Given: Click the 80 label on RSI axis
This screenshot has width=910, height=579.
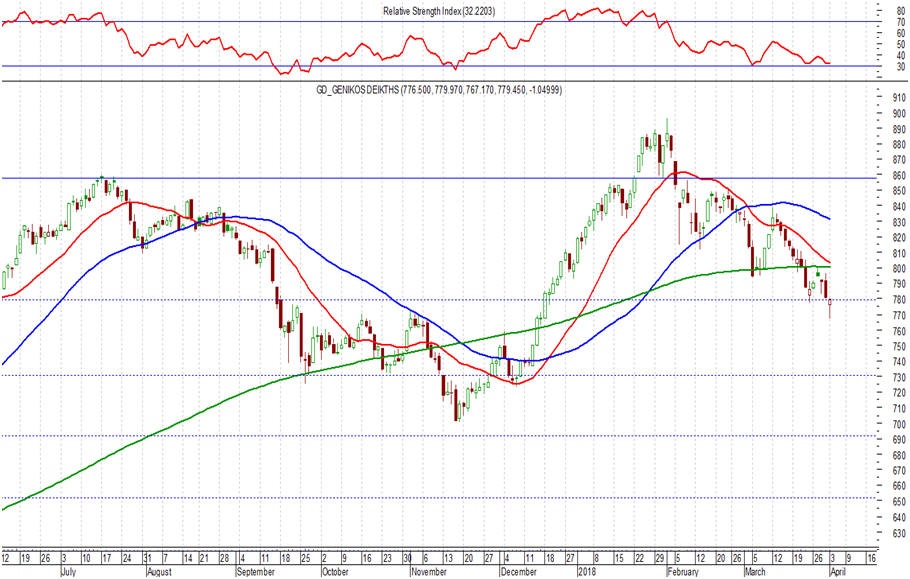Looking at the screenshot, I should (x=901, y=10).
